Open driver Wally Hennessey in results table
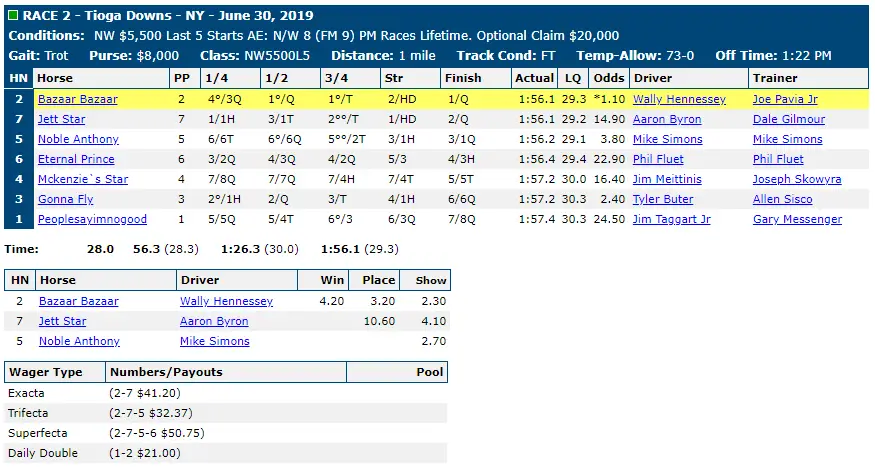This screenshot has width=875, height=467. point(679,99)
